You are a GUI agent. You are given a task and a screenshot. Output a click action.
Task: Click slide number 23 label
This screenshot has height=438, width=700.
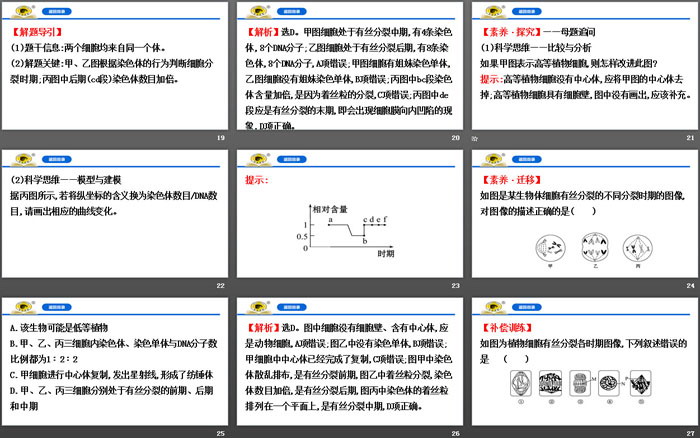455,285
